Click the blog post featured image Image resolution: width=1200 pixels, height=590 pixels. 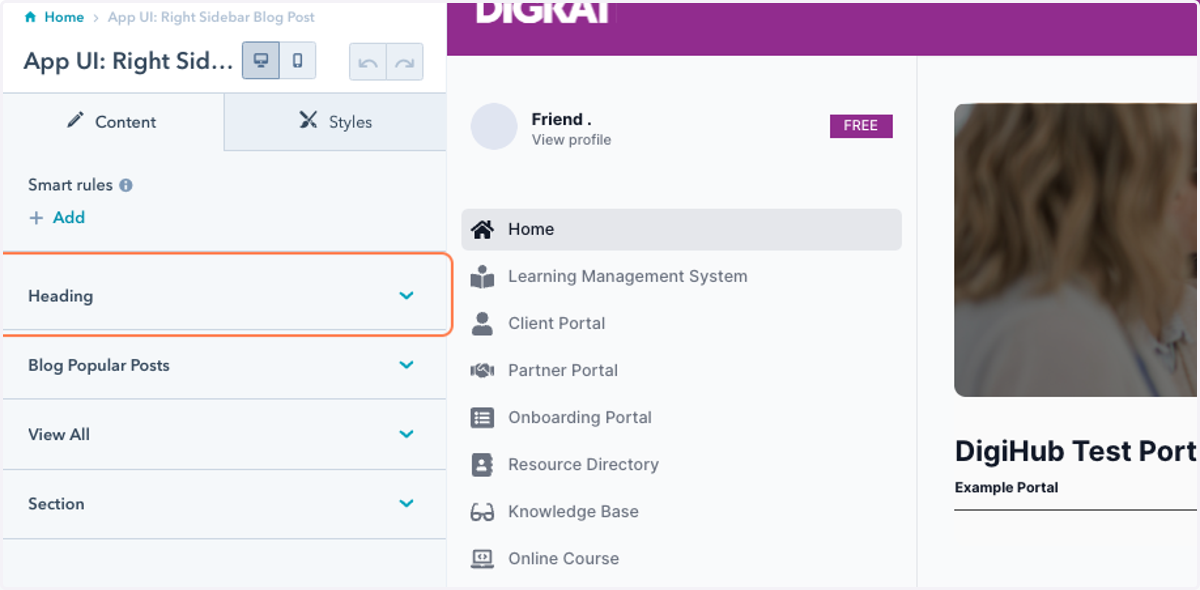coord(1076,250)
